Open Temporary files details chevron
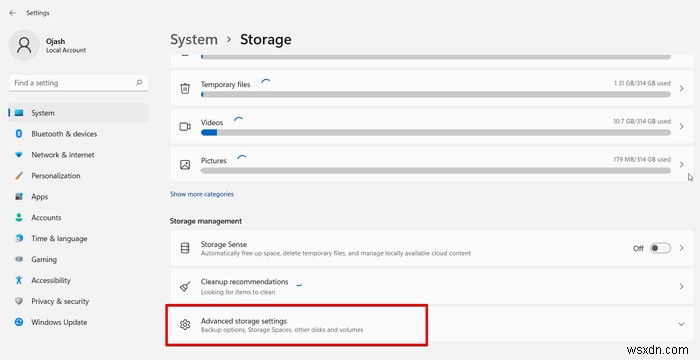The image size is (700, 360). [x=682, y=88]
